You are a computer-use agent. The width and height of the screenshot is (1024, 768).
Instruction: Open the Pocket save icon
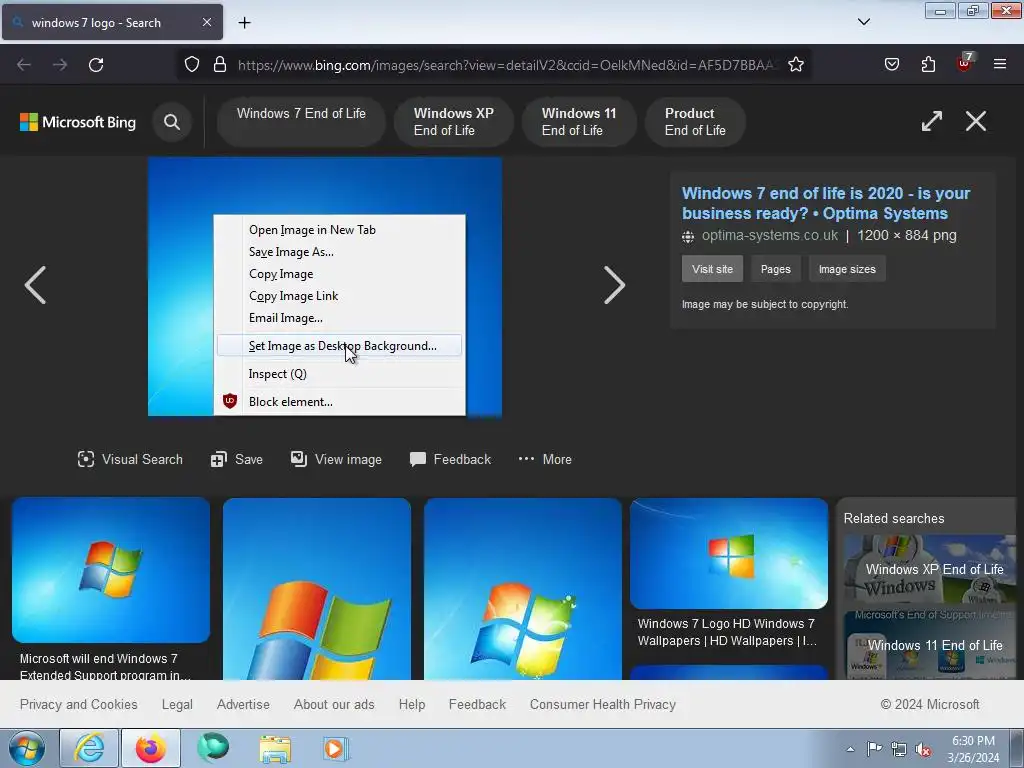pos(891,65)
